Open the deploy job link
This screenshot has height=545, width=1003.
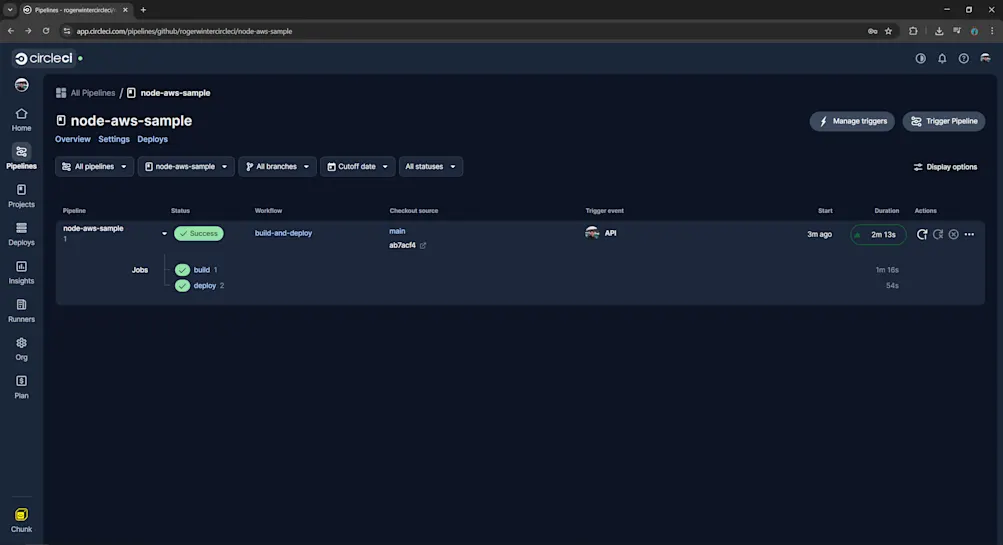click(205, 285)
